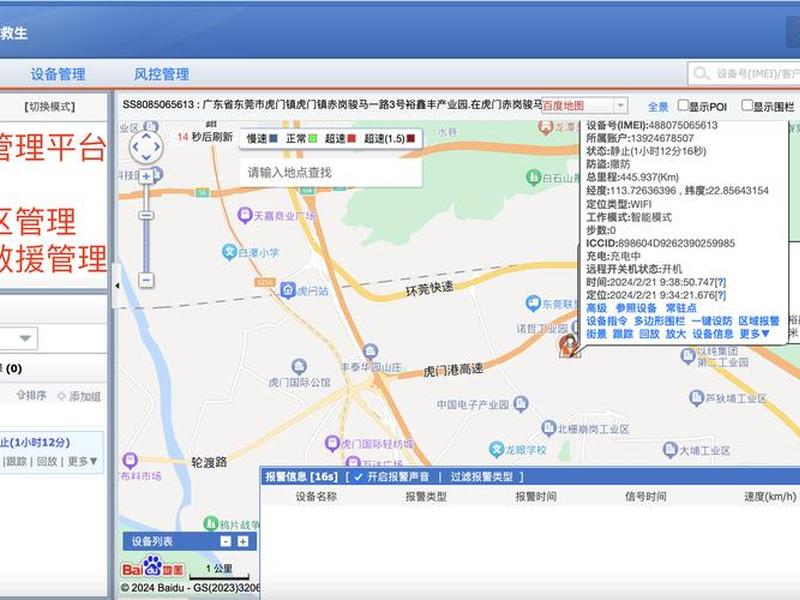Focus the 请输入地点查找 place search box

click(x=331, y=172)
